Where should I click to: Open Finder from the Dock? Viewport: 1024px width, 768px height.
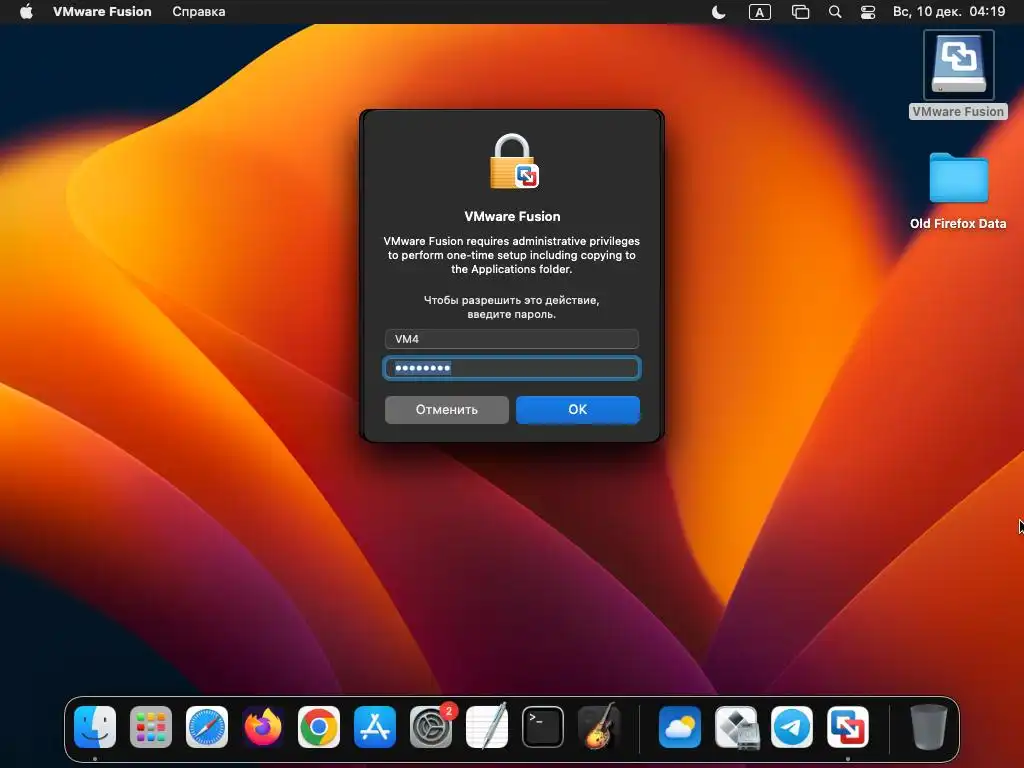[x=95, y=727]
